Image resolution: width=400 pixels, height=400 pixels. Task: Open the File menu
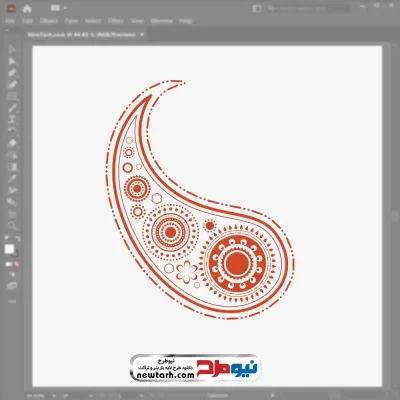(x=10, y=21)
